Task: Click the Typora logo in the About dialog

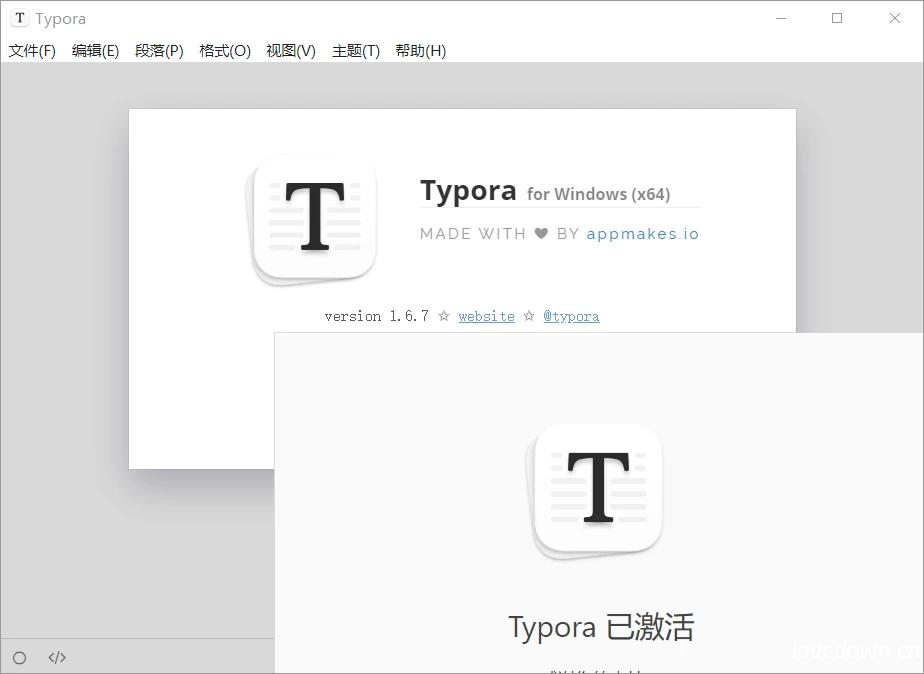Action: pos(311,218)
